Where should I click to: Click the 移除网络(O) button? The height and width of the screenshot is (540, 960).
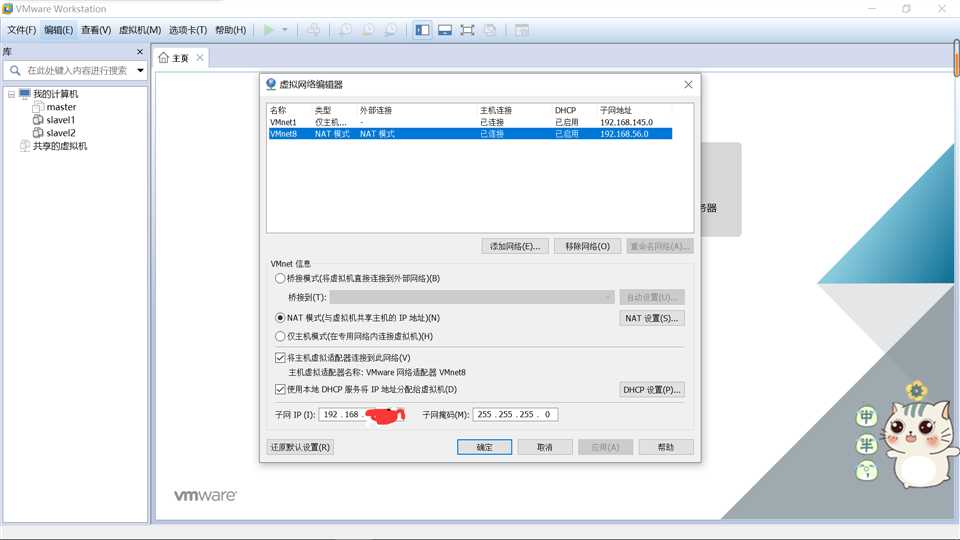coord(587,246)
